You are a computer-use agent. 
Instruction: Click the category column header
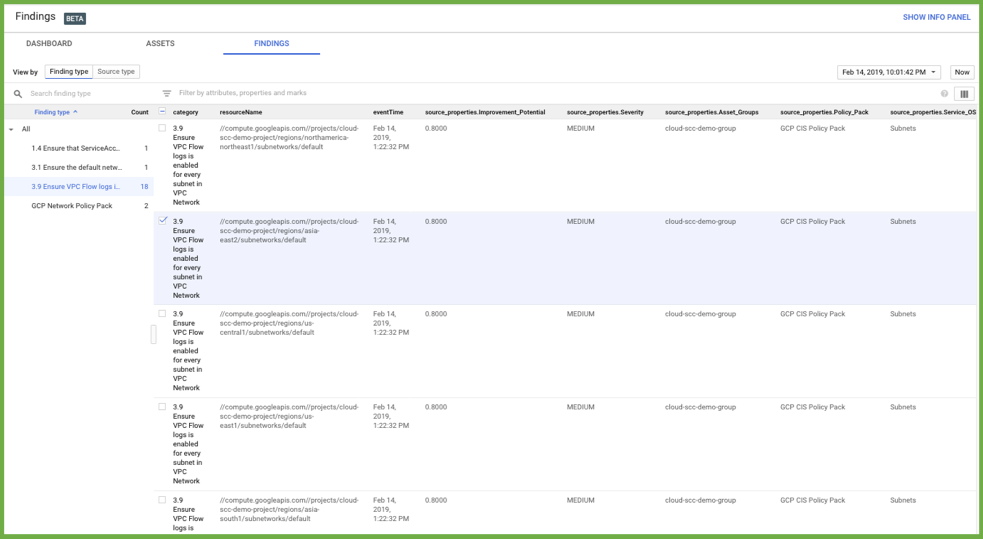tap(185, 112)
